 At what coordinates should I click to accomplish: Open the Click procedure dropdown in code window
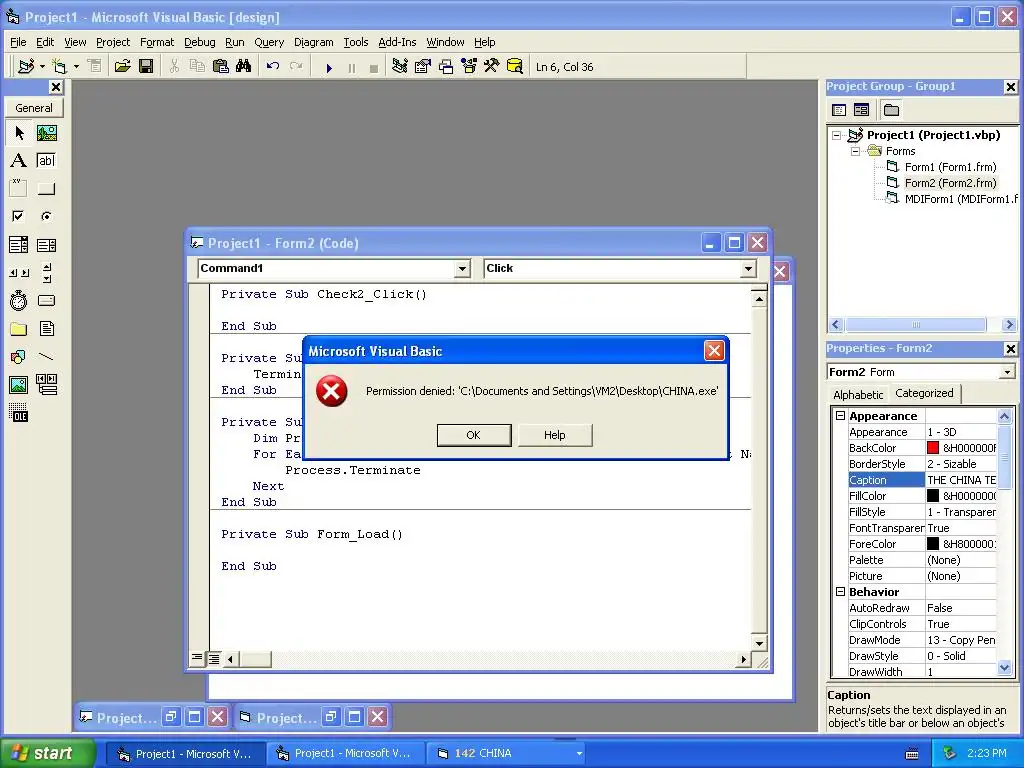pos(748,268)
